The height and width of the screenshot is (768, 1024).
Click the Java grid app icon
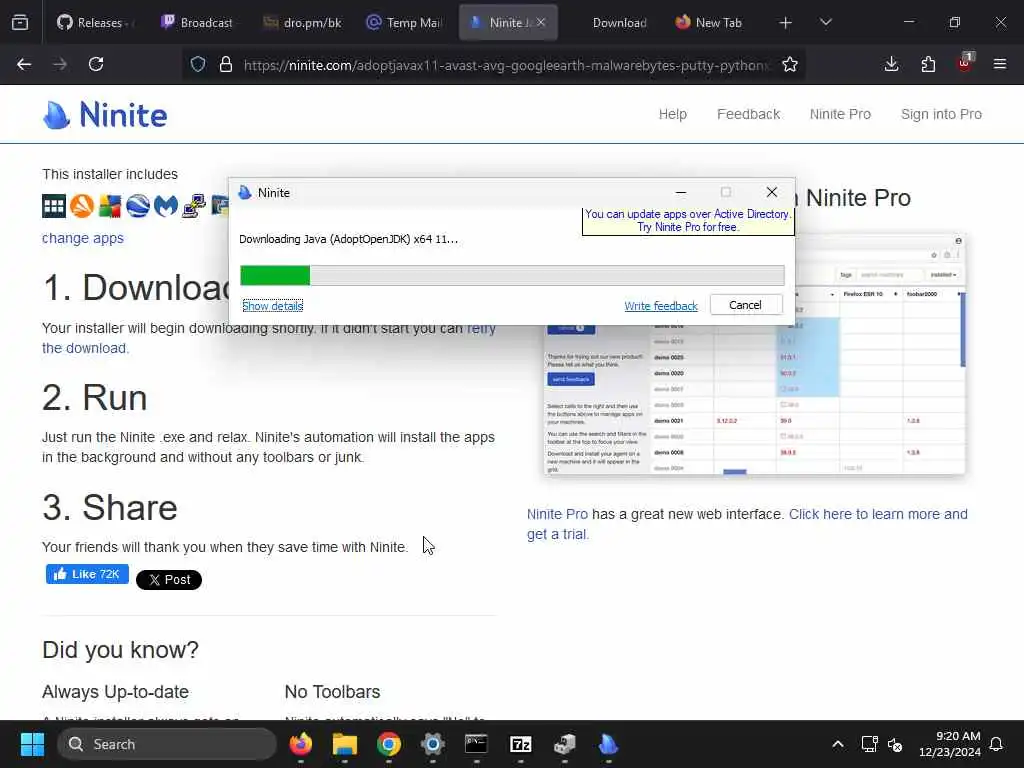(x=54, y=206)
